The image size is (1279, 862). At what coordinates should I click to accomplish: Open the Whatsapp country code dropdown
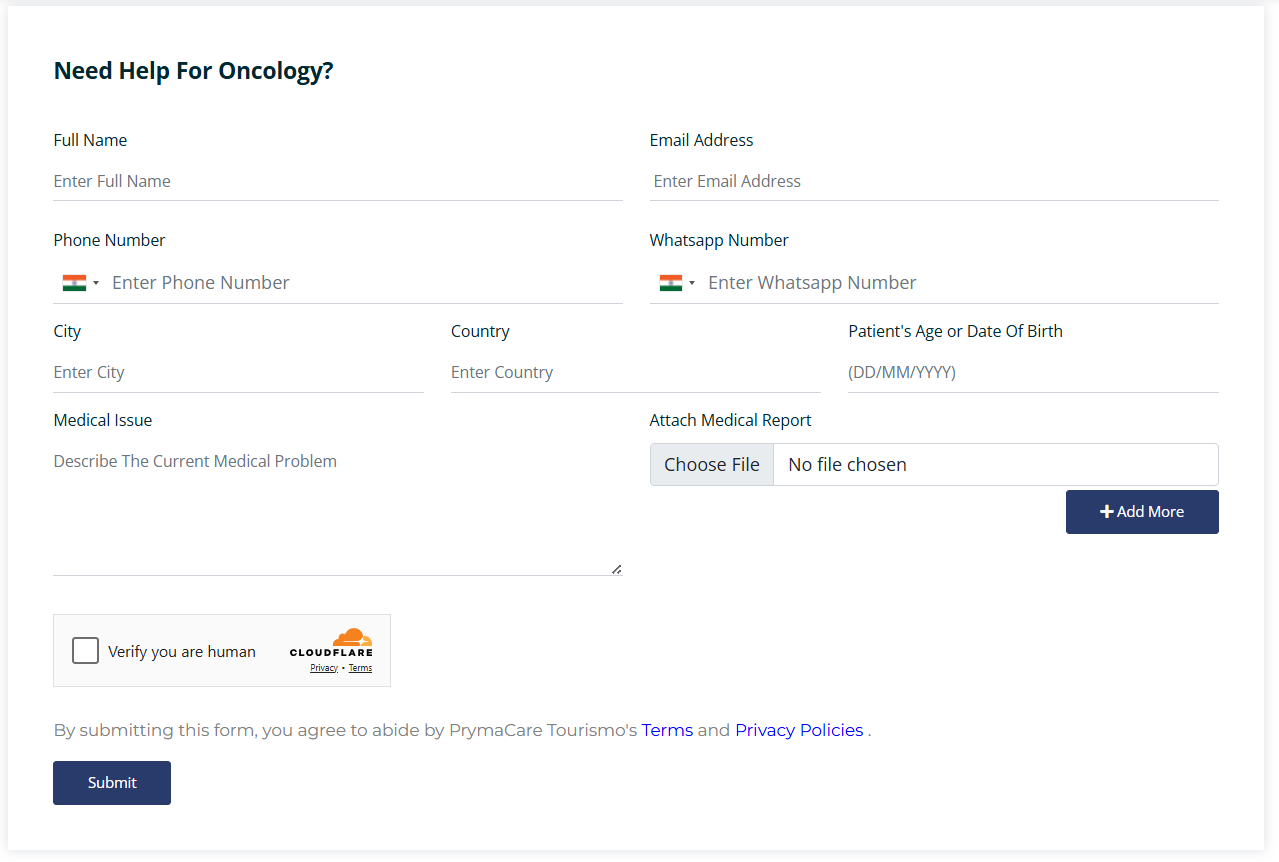692,283
